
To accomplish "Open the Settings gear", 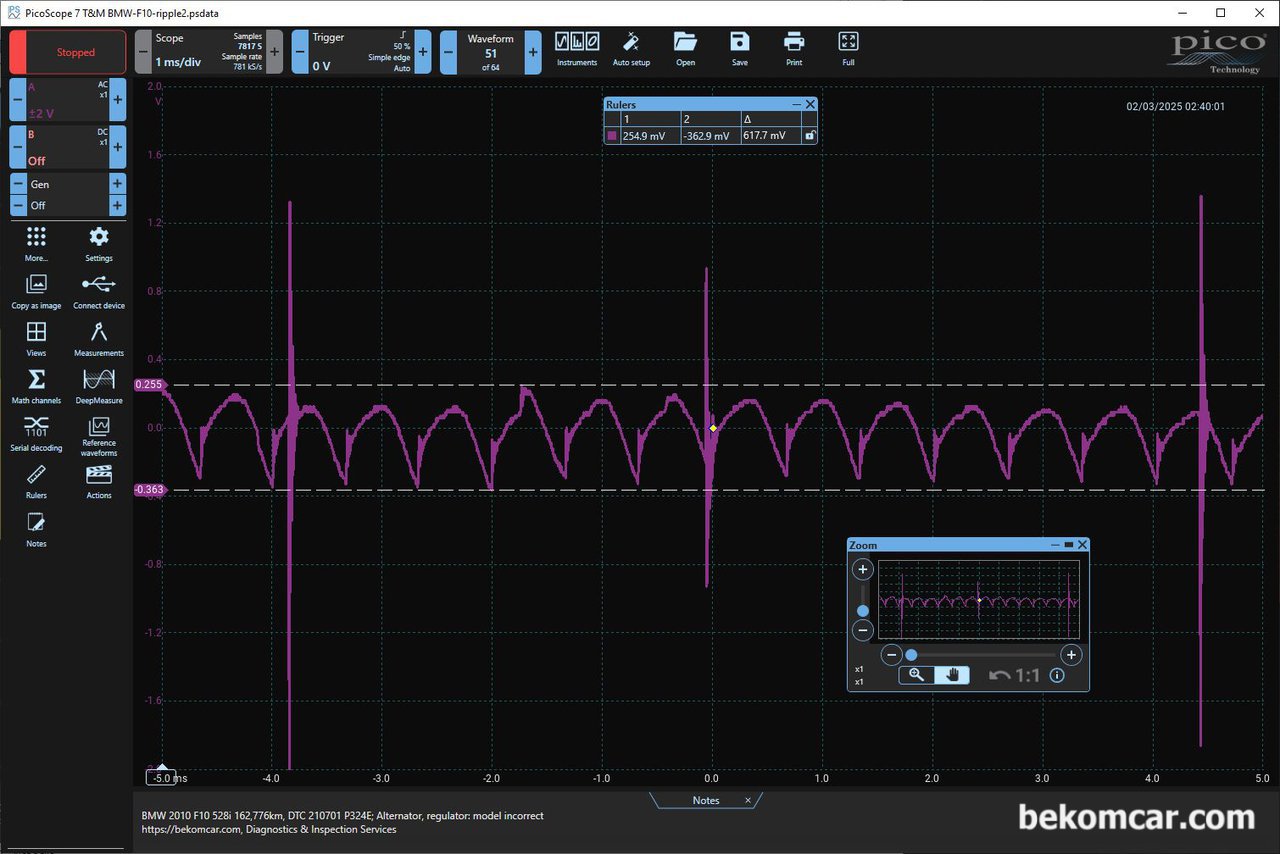I will pos(99,243).
